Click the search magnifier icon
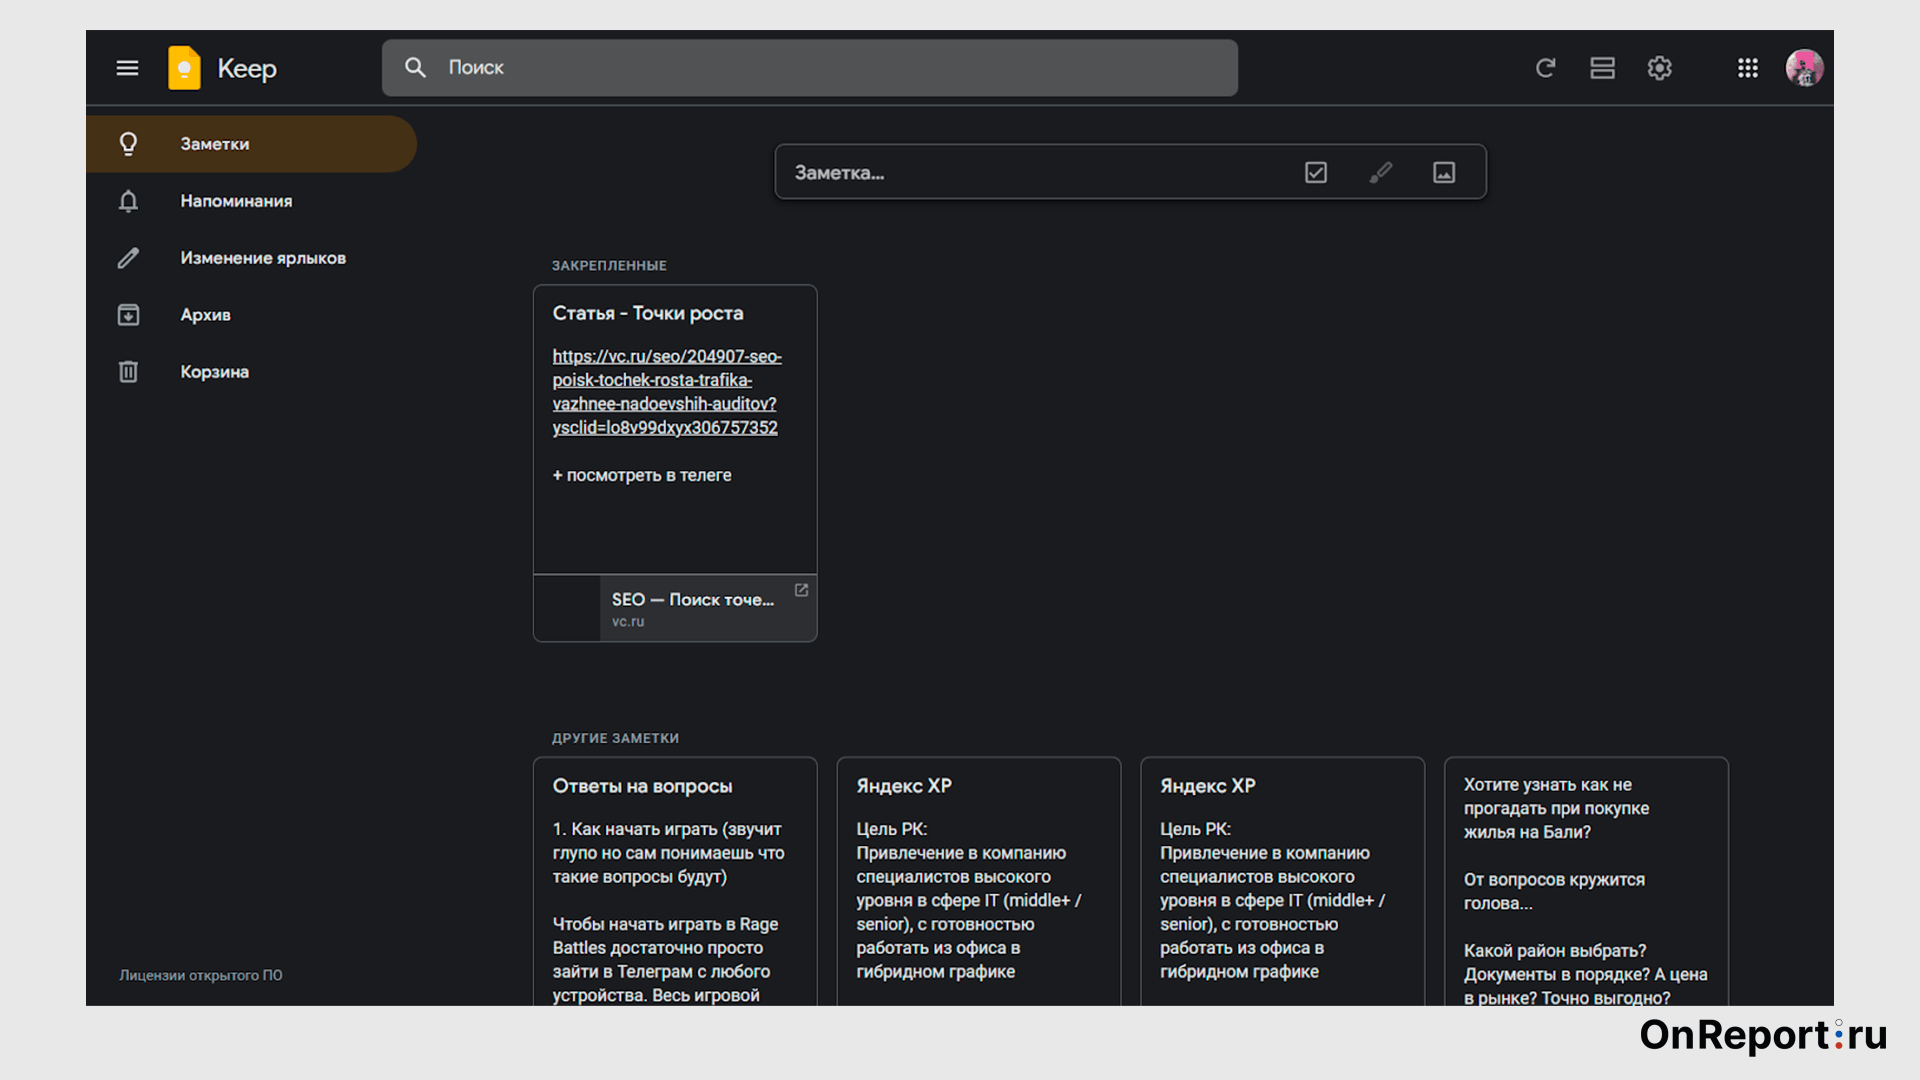This screenshot has width=1920, height=1080. [415, 67]
